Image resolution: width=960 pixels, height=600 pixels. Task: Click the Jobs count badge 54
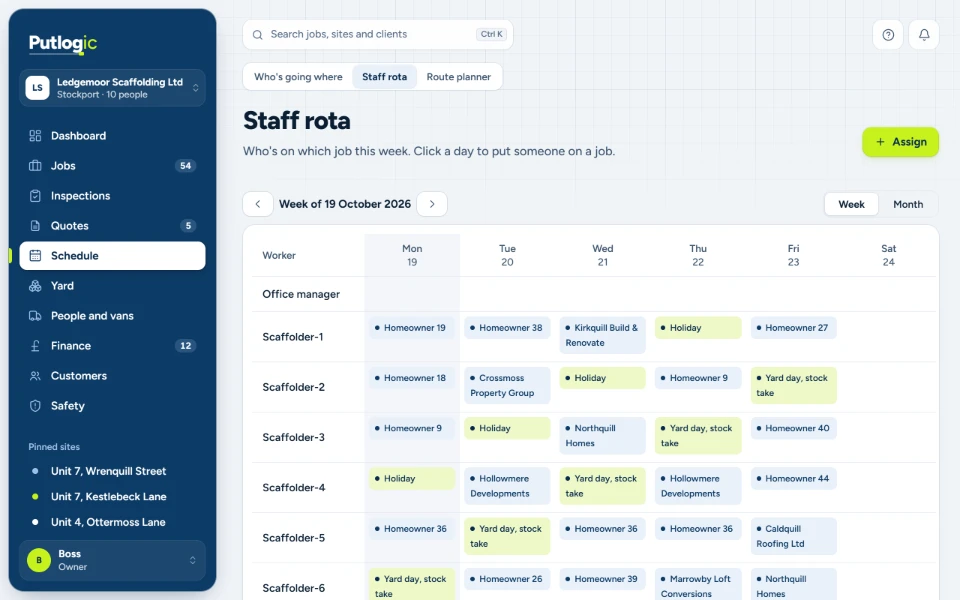(x=186, y=166)
